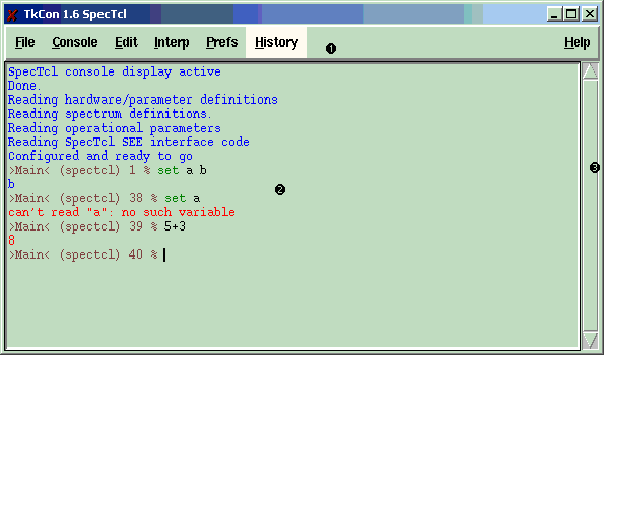Click the '5+3' command text
Image resolution: width=640 pixels, height=512 pixels.
point(175,227)
